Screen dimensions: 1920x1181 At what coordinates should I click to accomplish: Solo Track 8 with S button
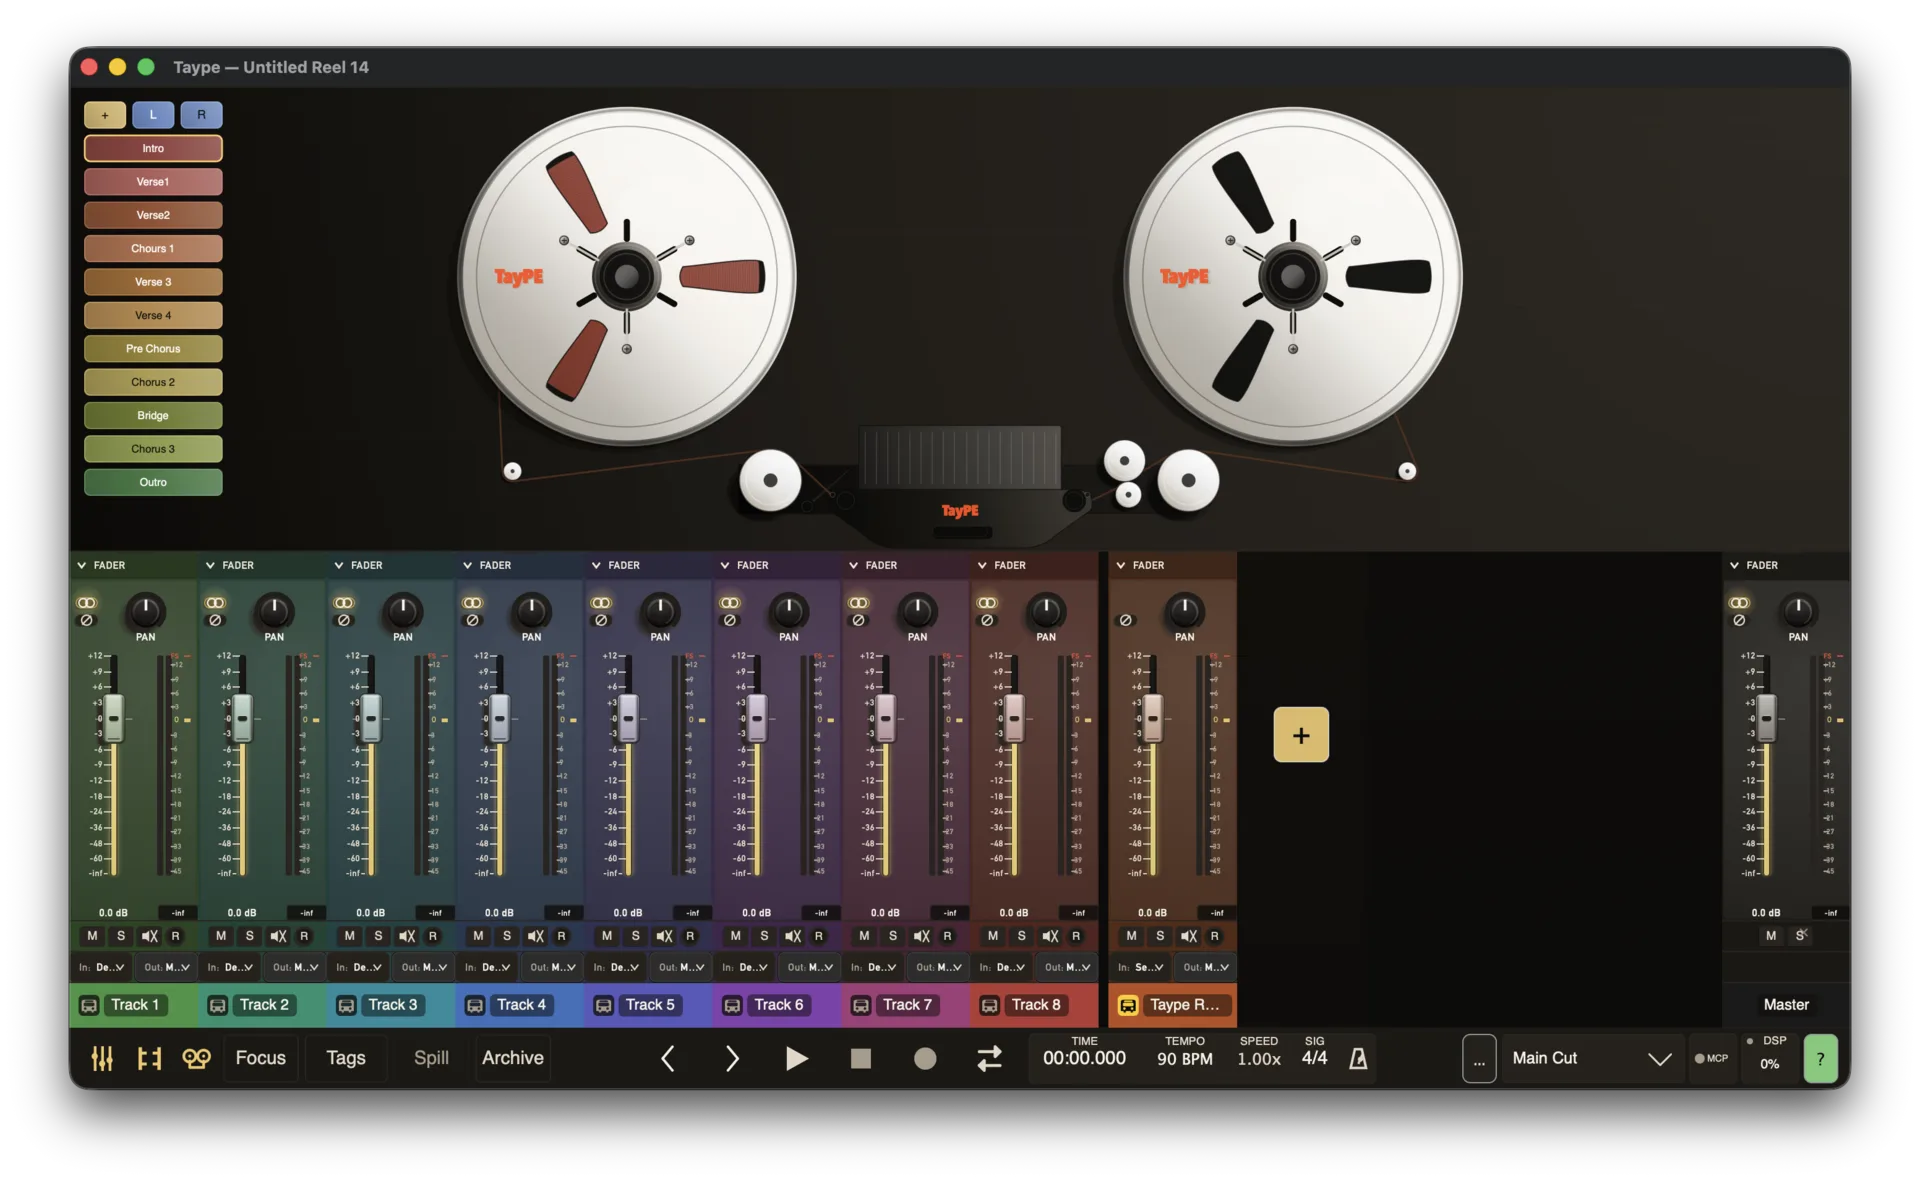click(1021, 936)
